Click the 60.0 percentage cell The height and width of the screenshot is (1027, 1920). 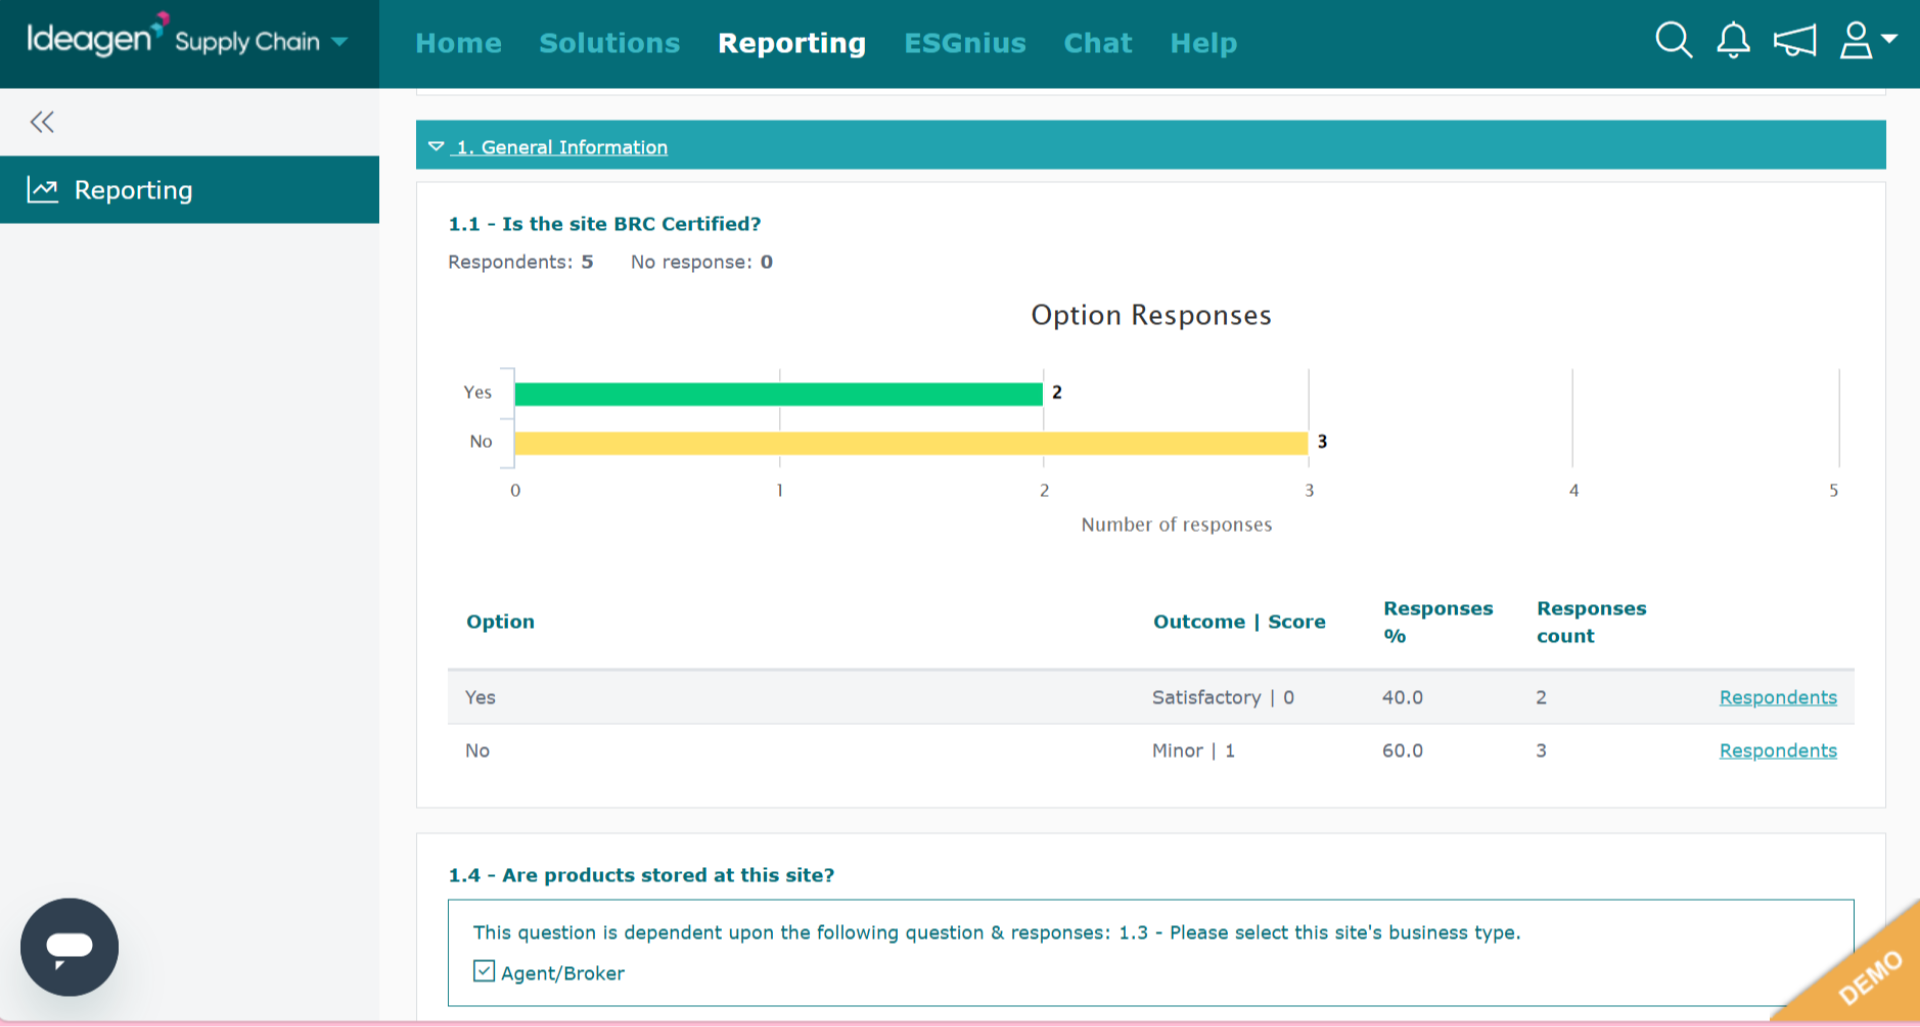[x=1402, y=750]
